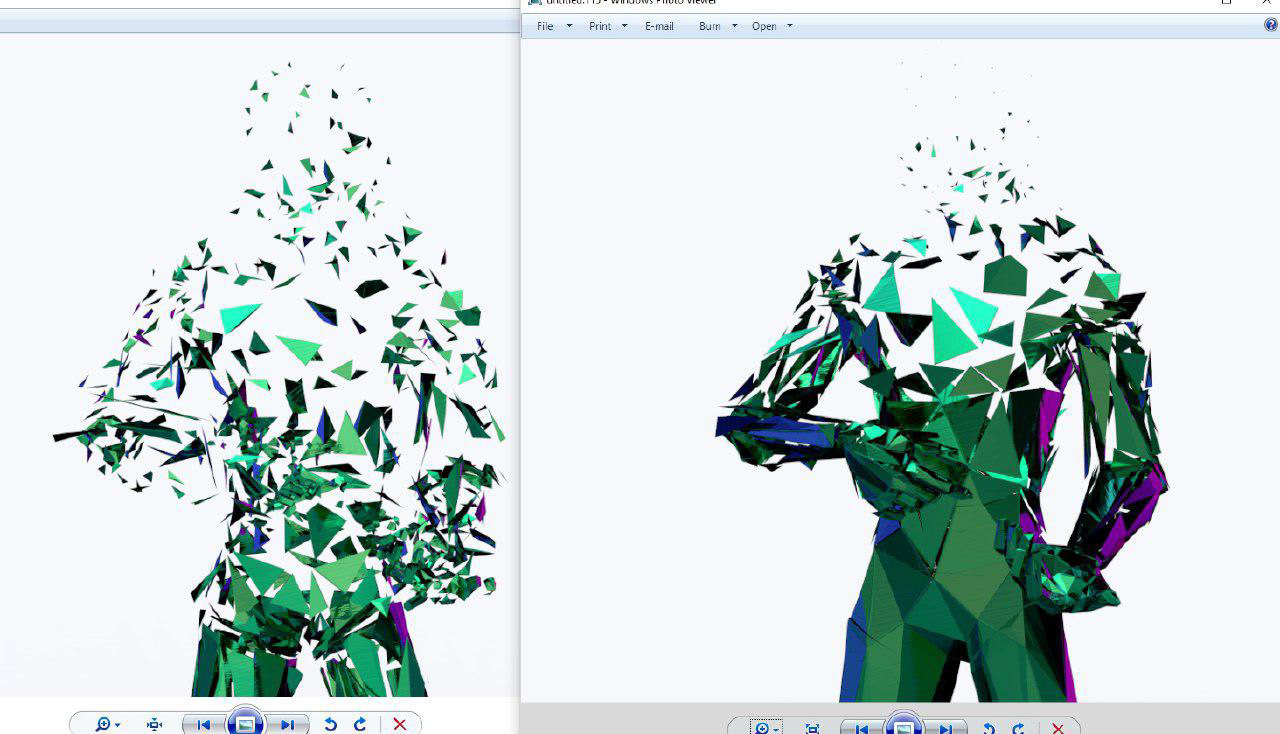This screenshot has width=1280, height=734.
Task: Rotate counterclockwise in the right viewer
Action: 989,728
